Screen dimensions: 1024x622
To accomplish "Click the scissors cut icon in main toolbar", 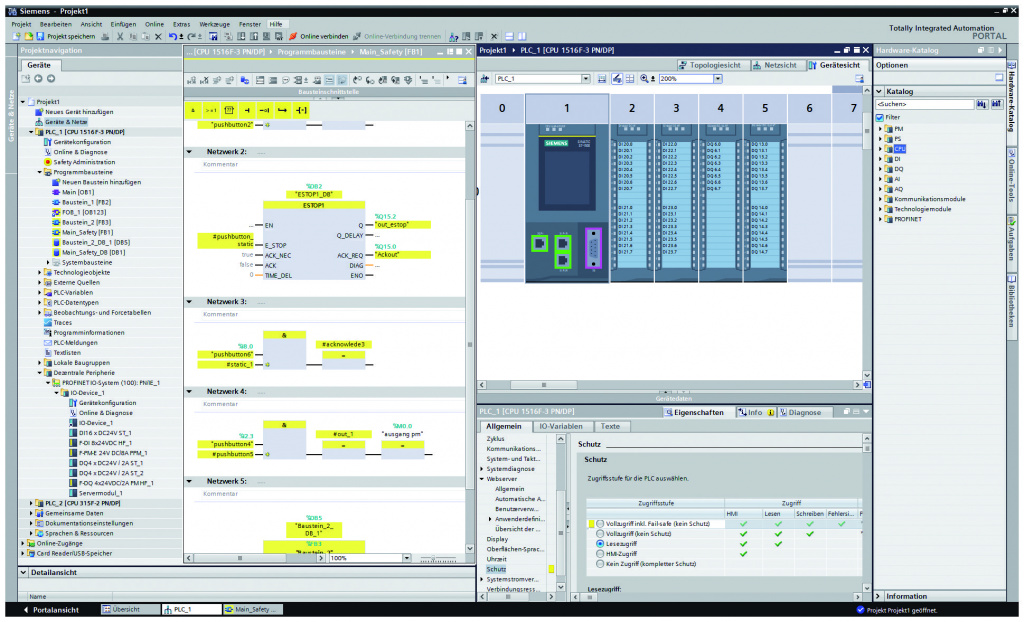I will coord(120,37).
